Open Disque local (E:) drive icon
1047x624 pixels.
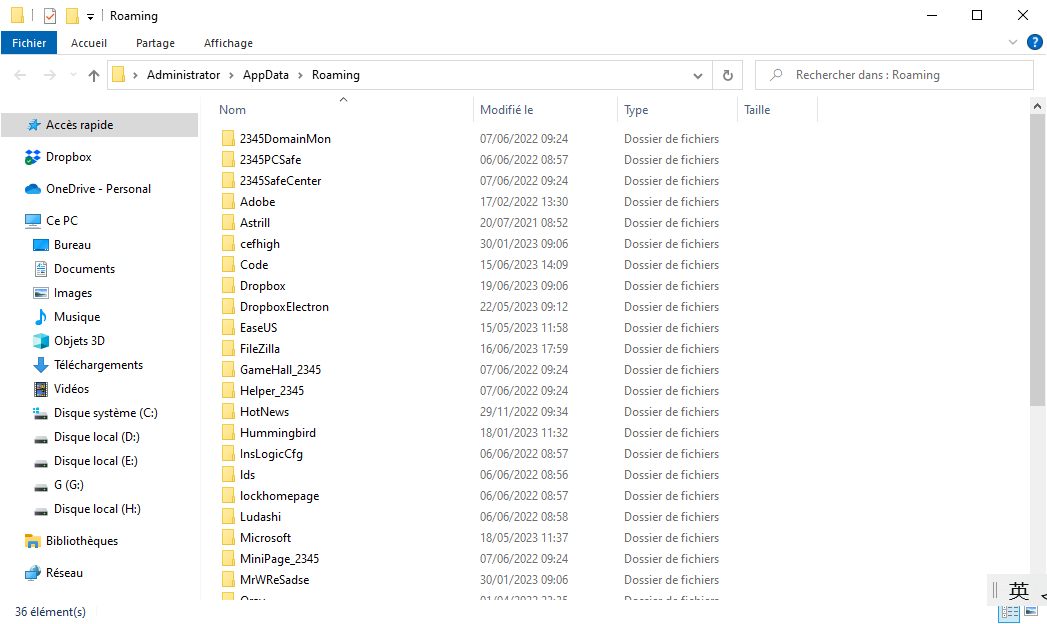[x=41, y=462]
